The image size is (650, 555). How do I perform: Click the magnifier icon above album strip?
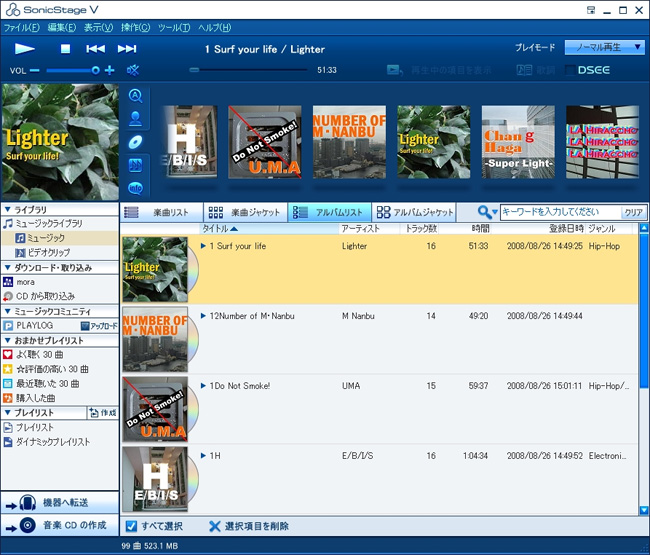(136, 96)
